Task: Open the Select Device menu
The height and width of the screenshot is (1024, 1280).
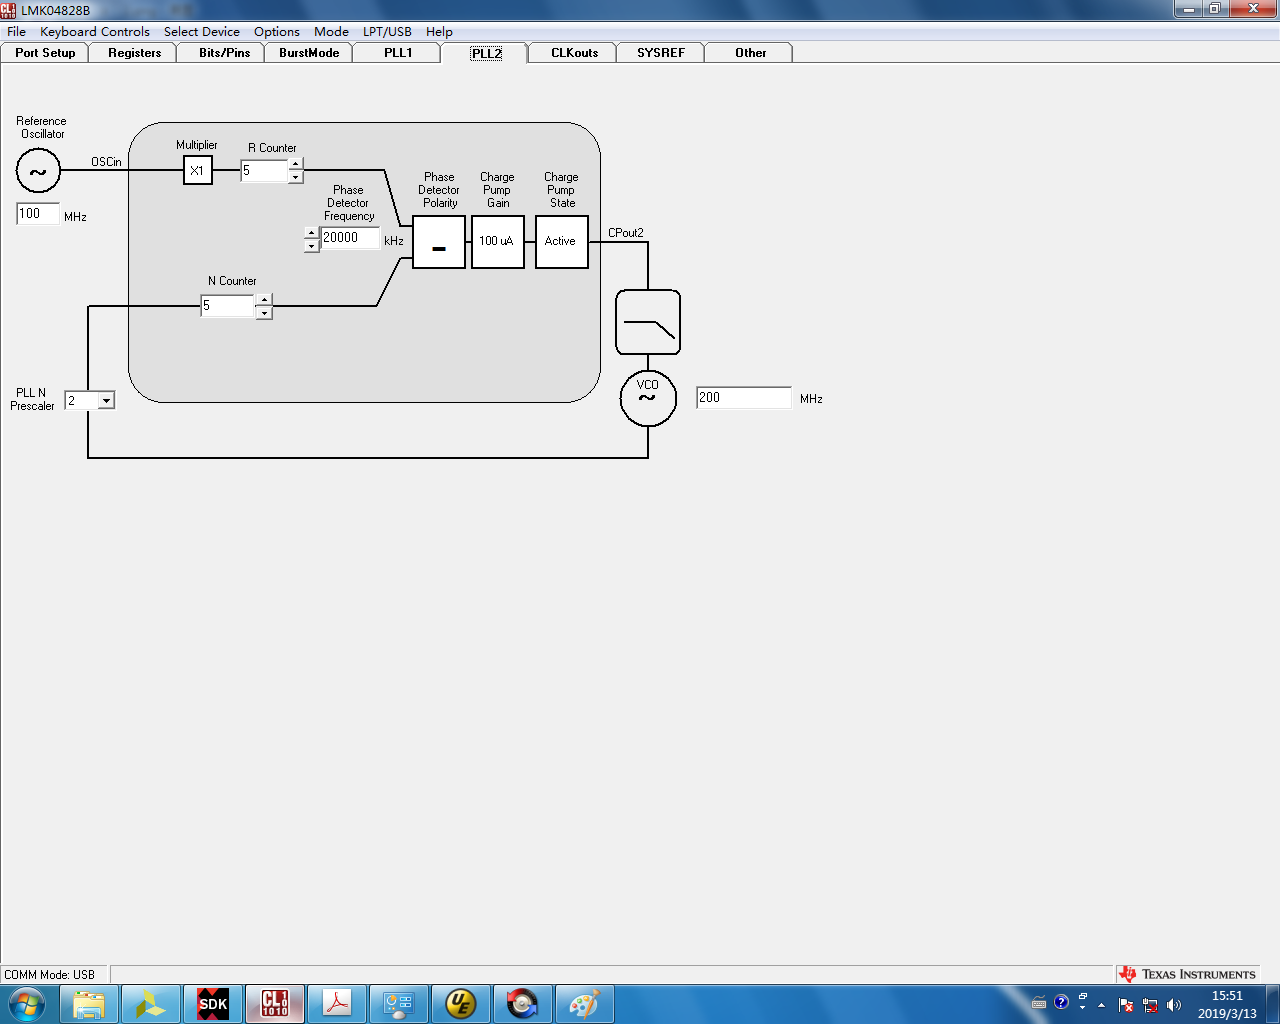Action: (202, 32)
